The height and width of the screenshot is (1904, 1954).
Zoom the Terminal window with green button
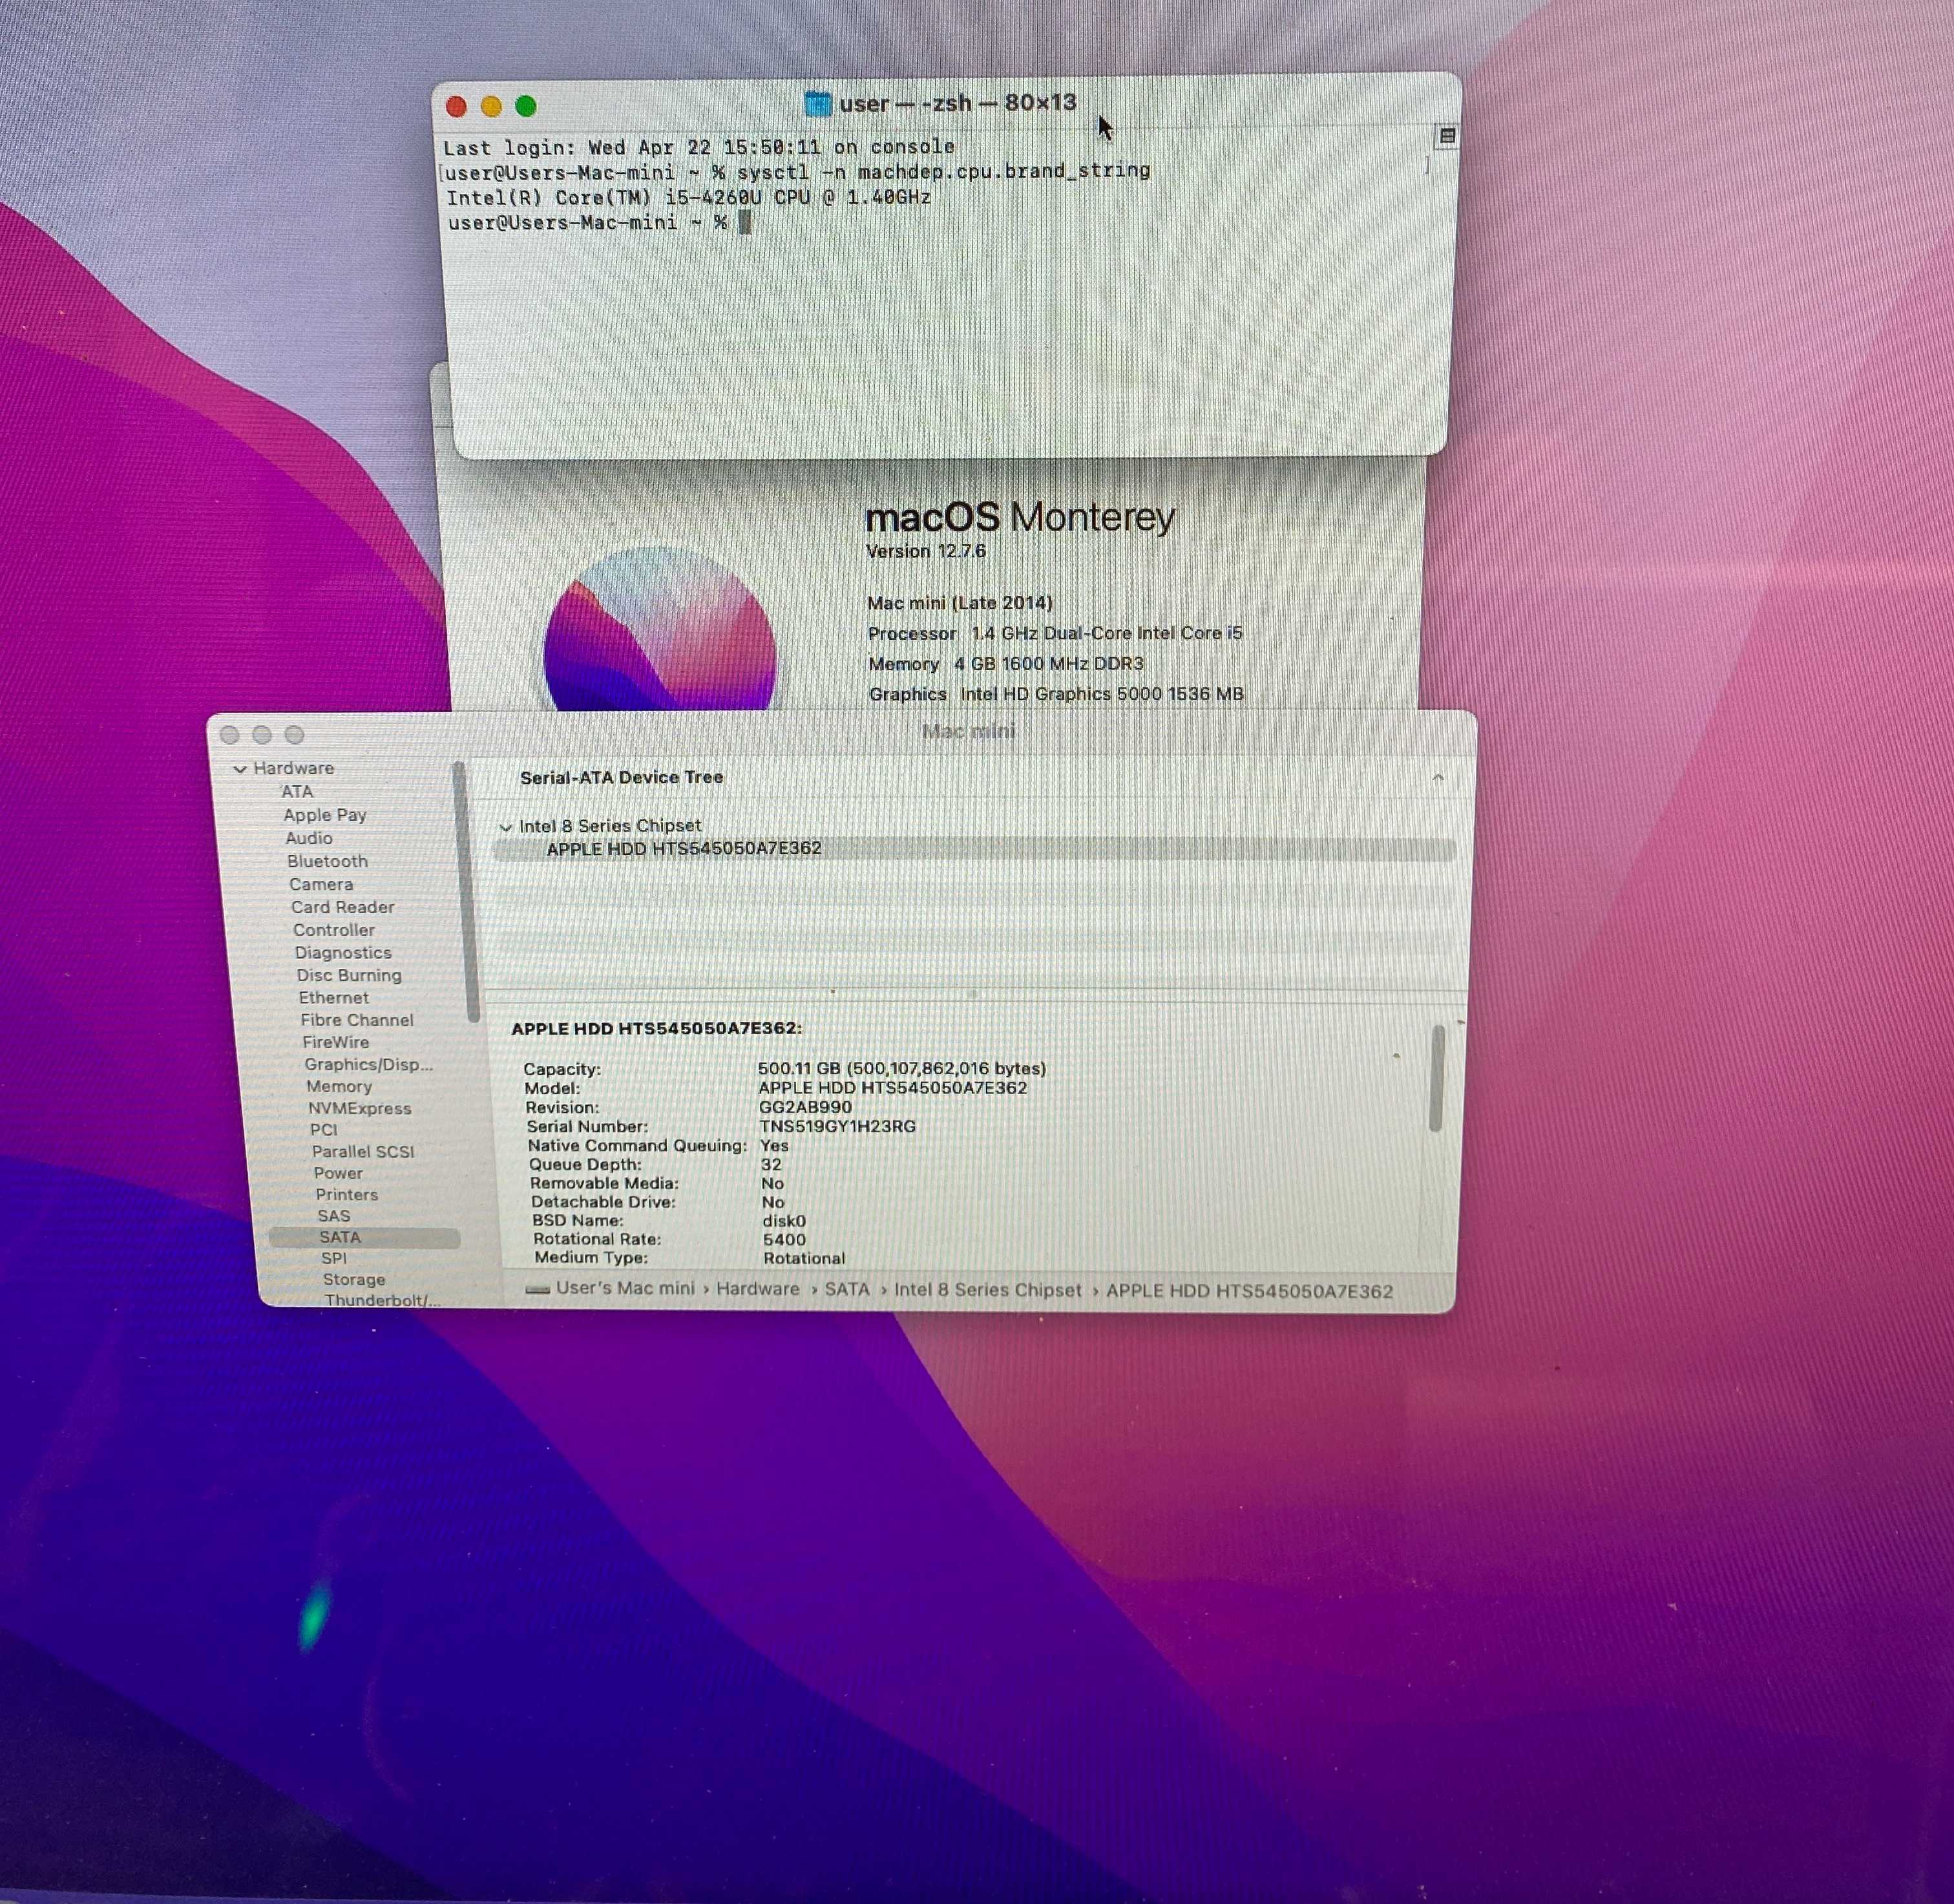[x=526, y=106]
